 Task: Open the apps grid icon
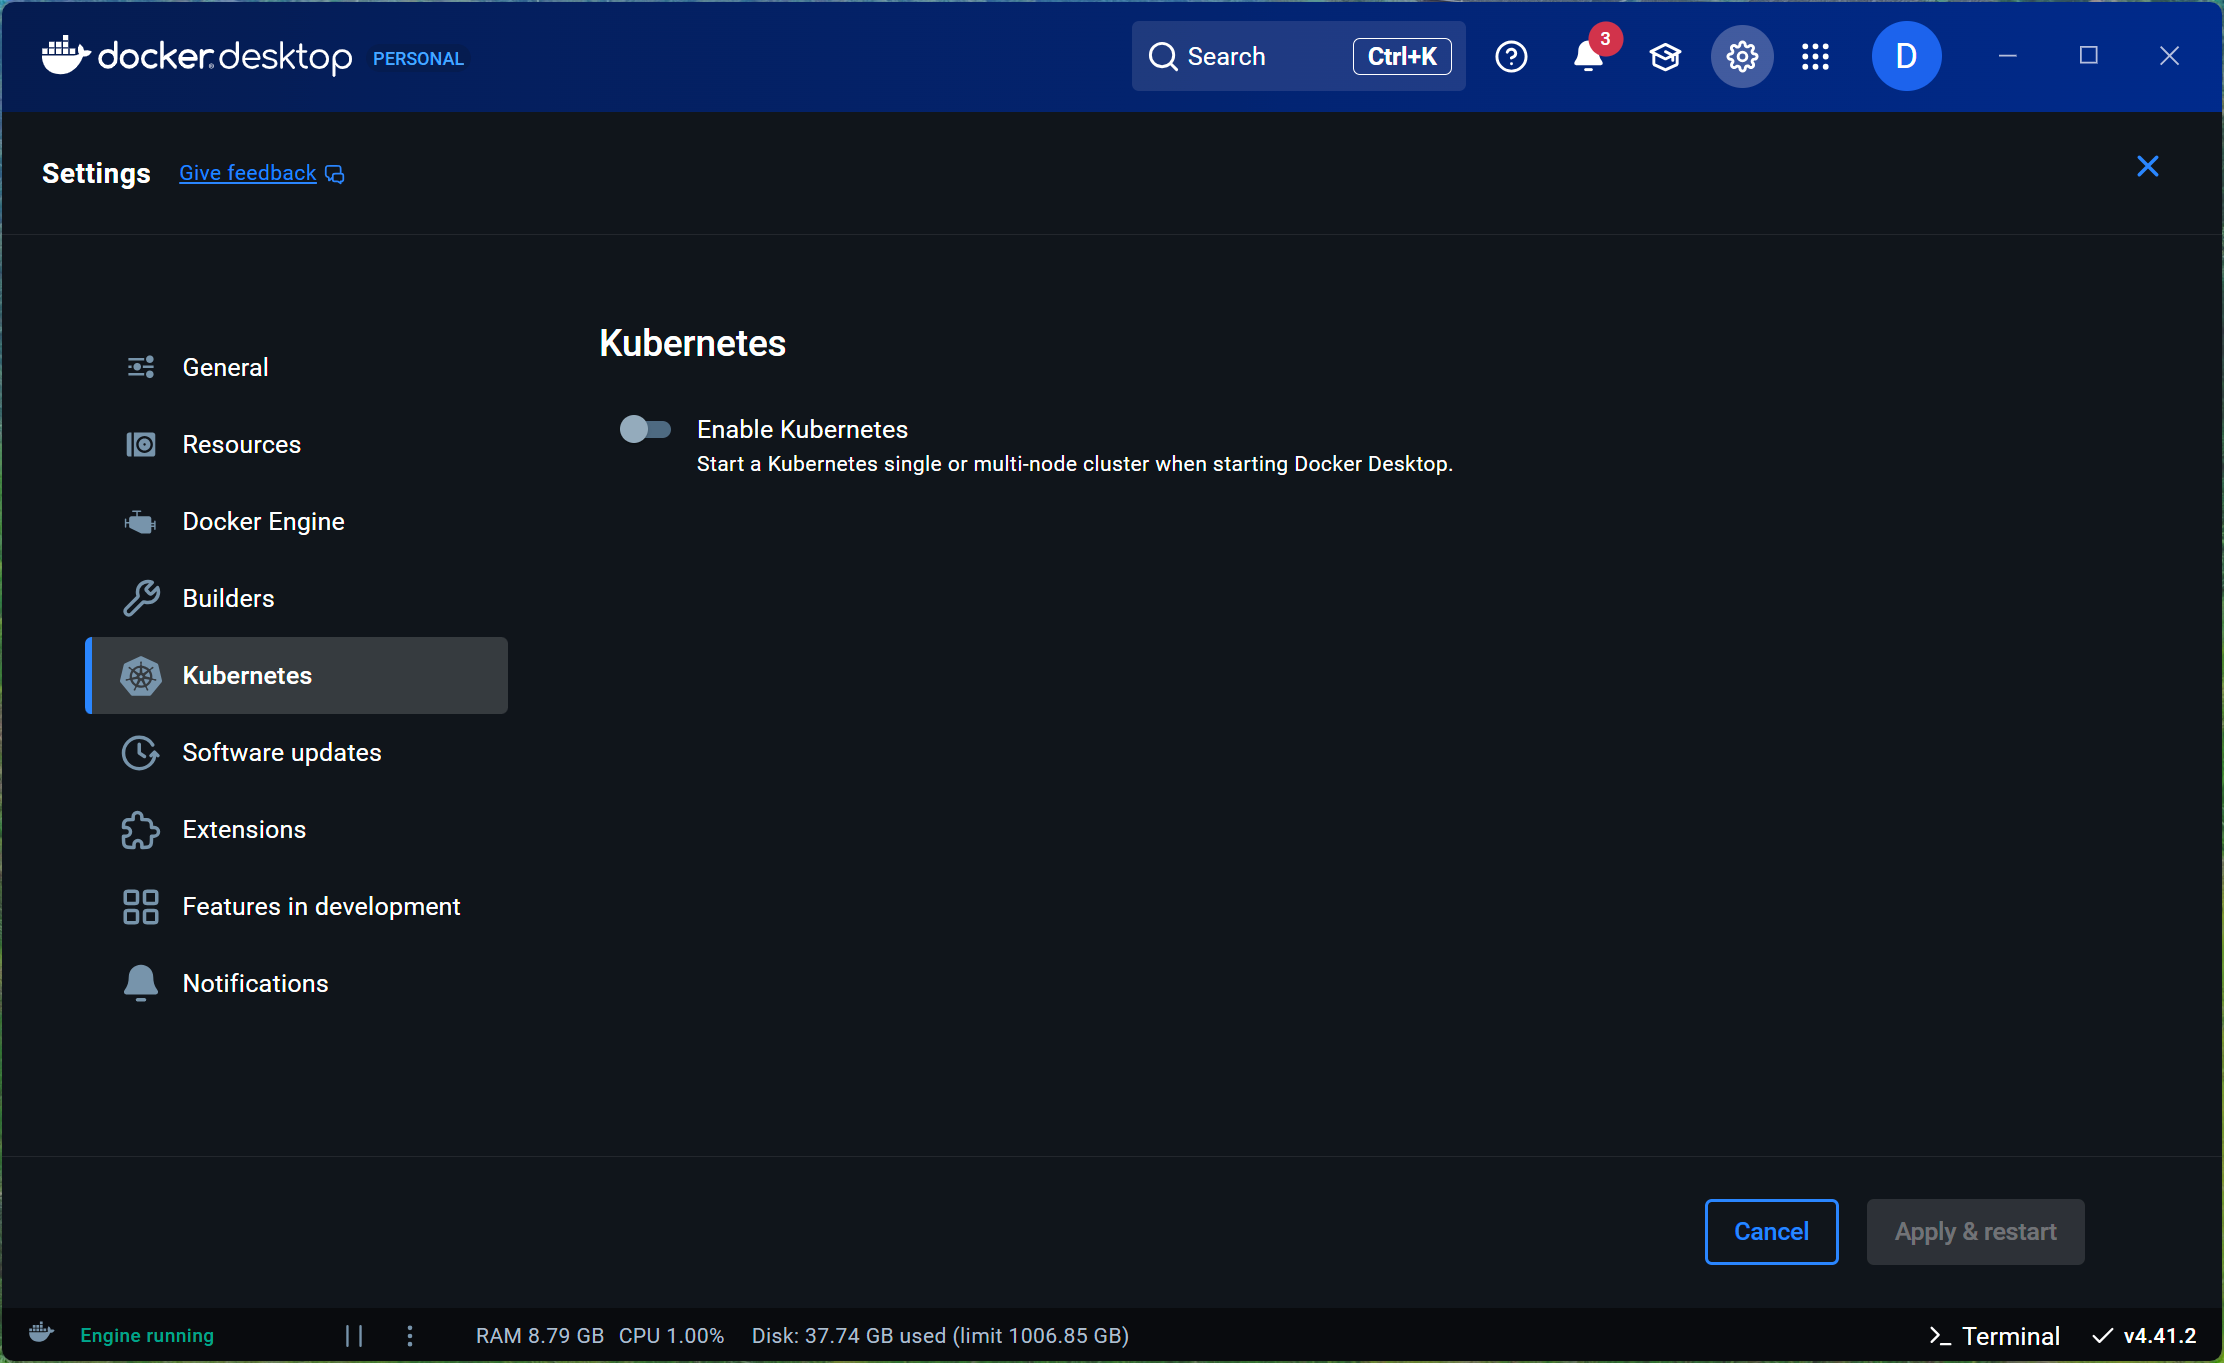point(1815,57)
